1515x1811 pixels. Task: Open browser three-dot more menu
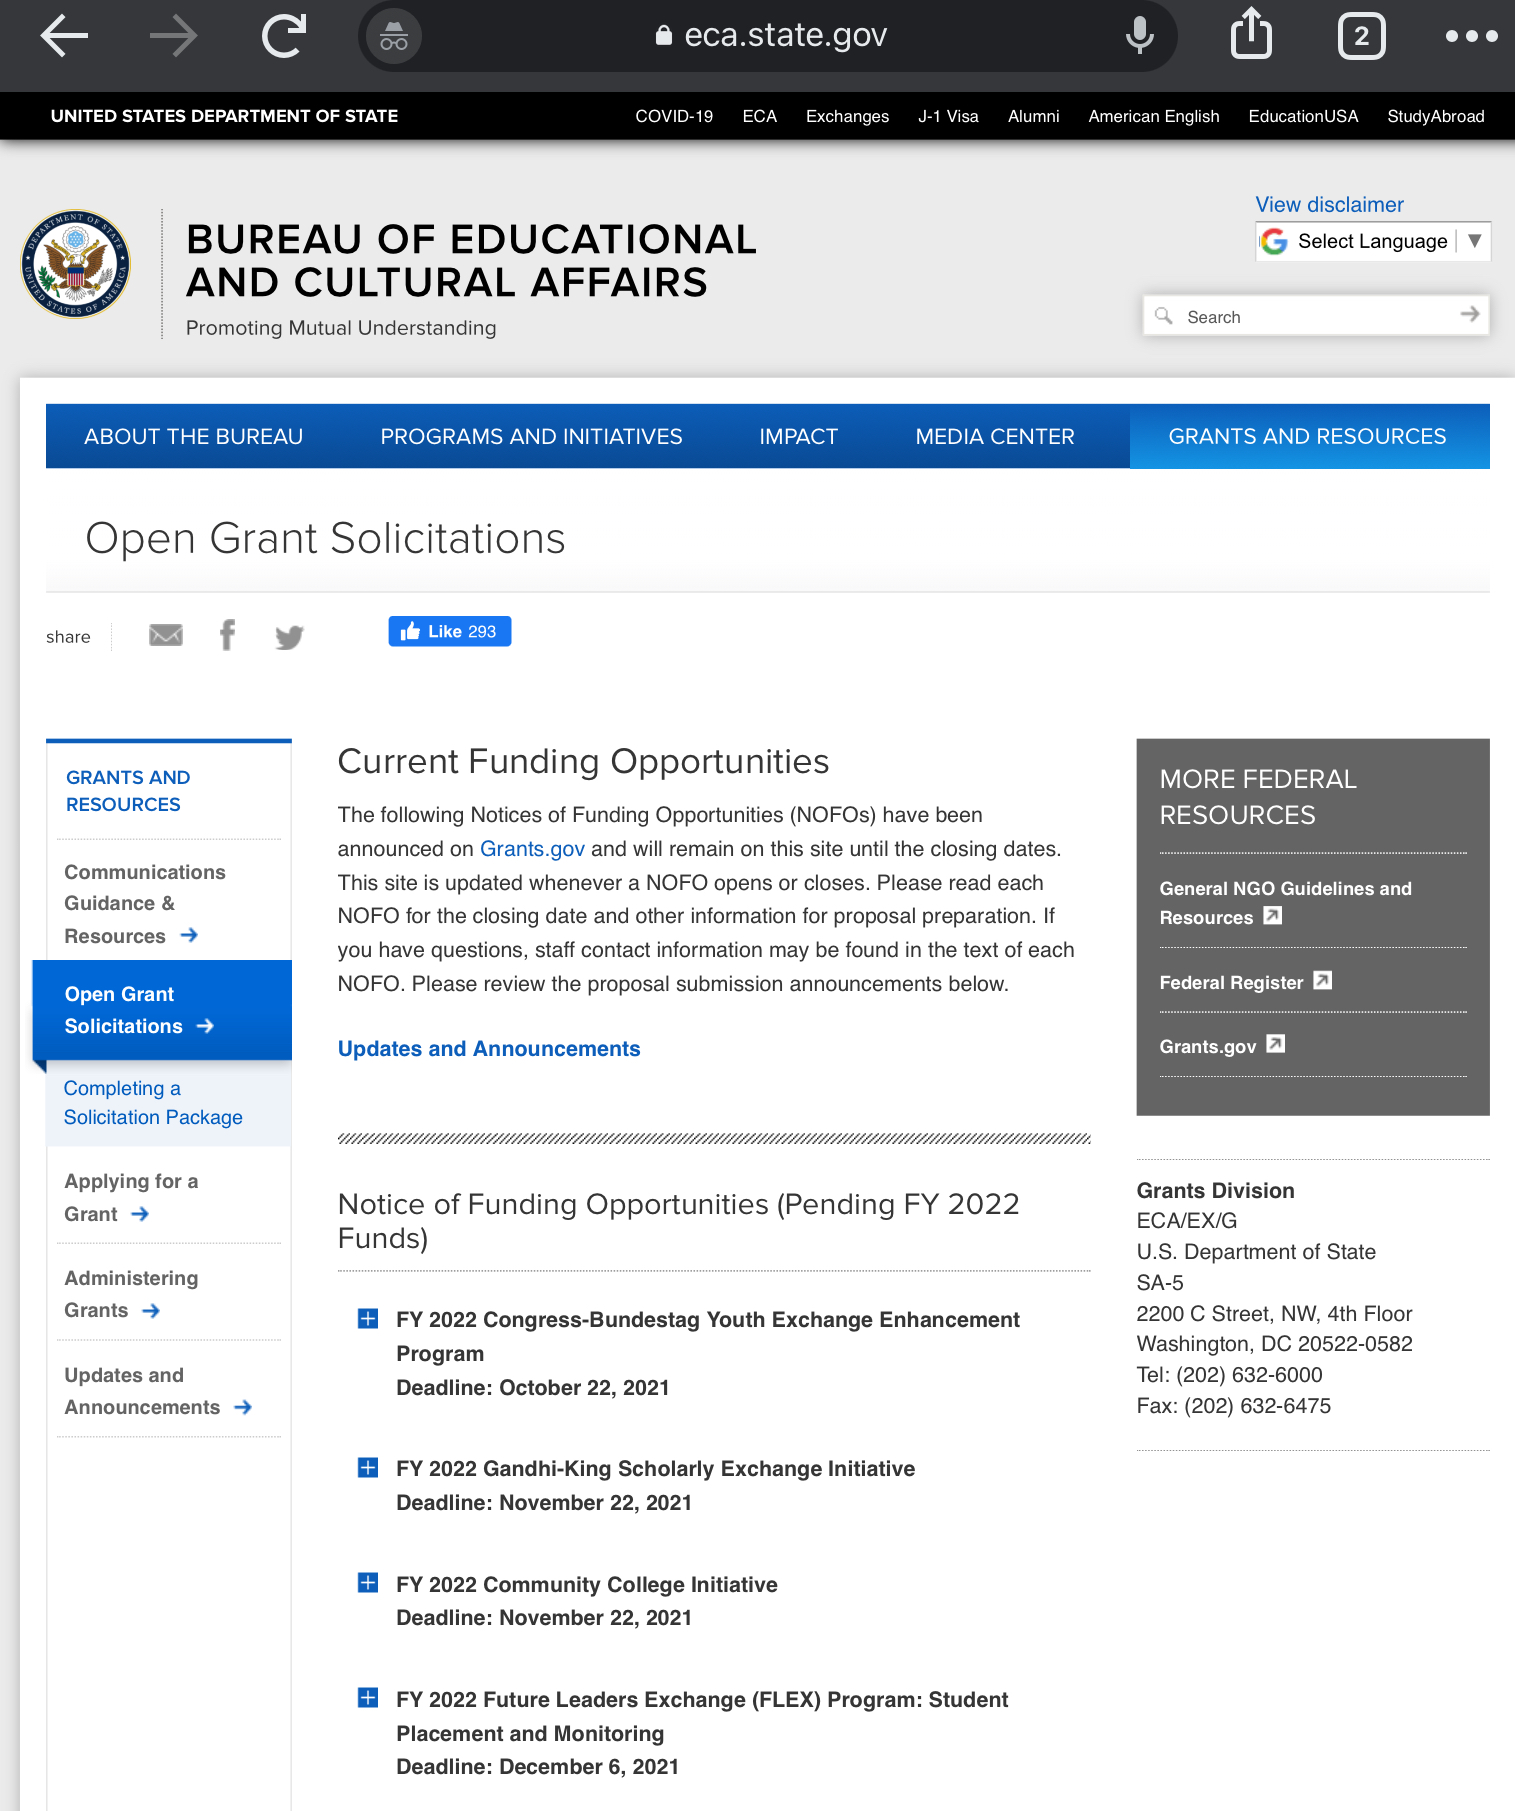pyautogui.click(x=1471, y=37)
